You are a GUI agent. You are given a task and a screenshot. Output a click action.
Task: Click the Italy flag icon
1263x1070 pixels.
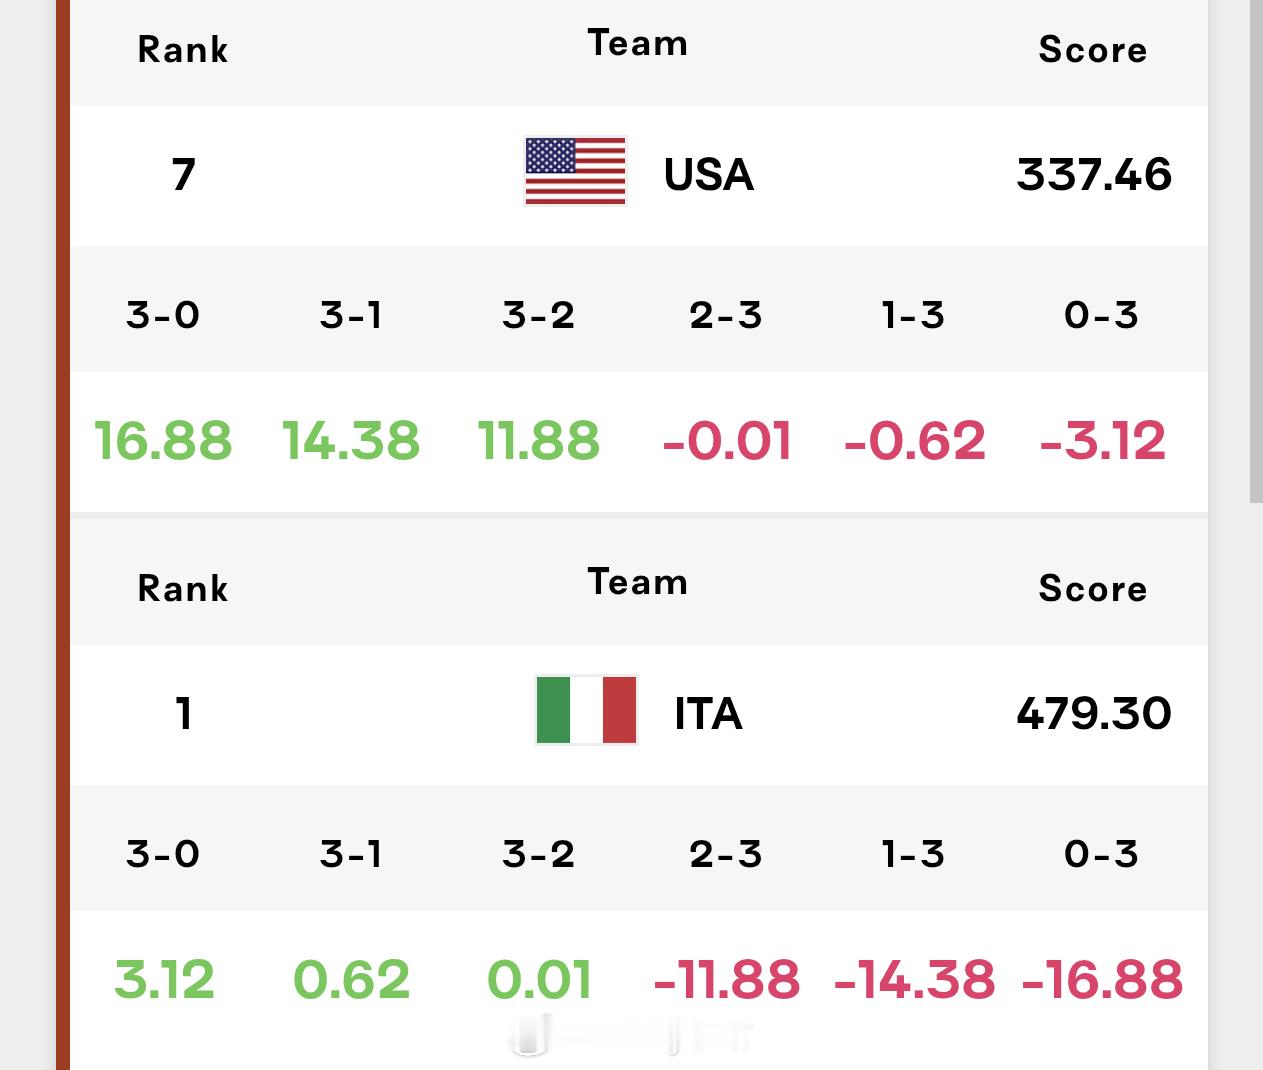pyautogui.click(x=586, y=710)
